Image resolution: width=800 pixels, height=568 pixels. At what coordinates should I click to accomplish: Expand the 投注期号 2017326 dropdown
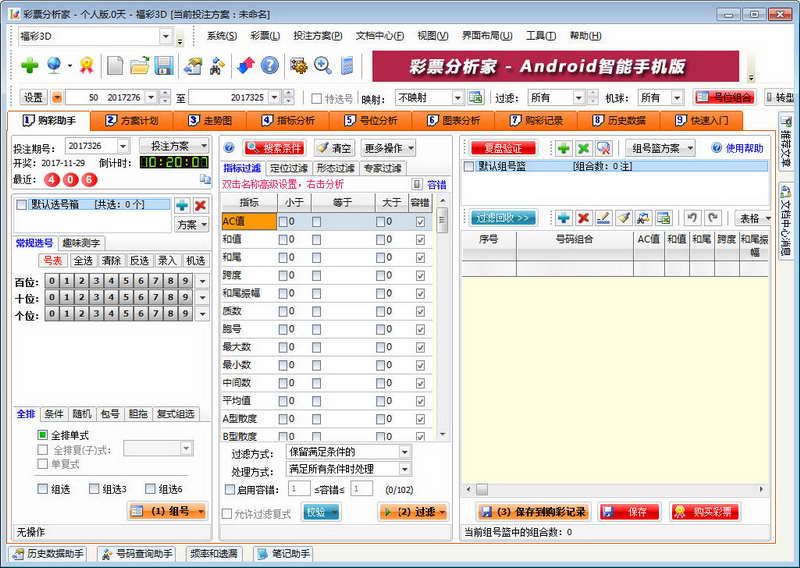point(123,146)
